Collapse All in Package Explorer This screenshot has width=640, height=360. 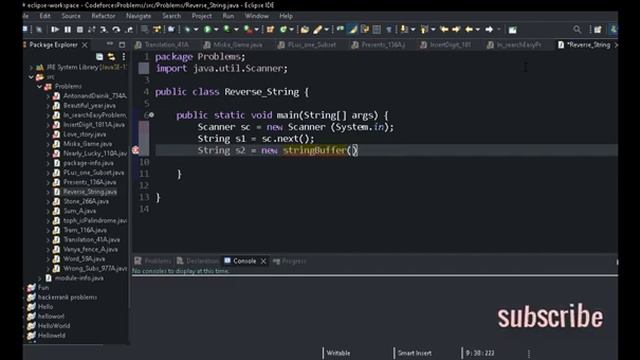(99, 57)
